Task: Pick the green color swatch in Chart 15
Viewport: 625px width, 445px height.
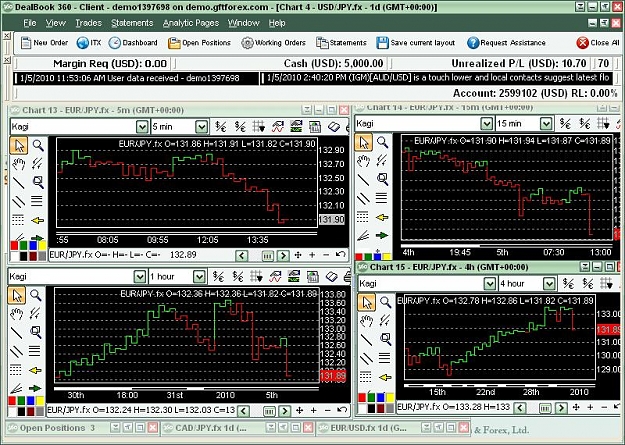Action: [x=371, y=398]
